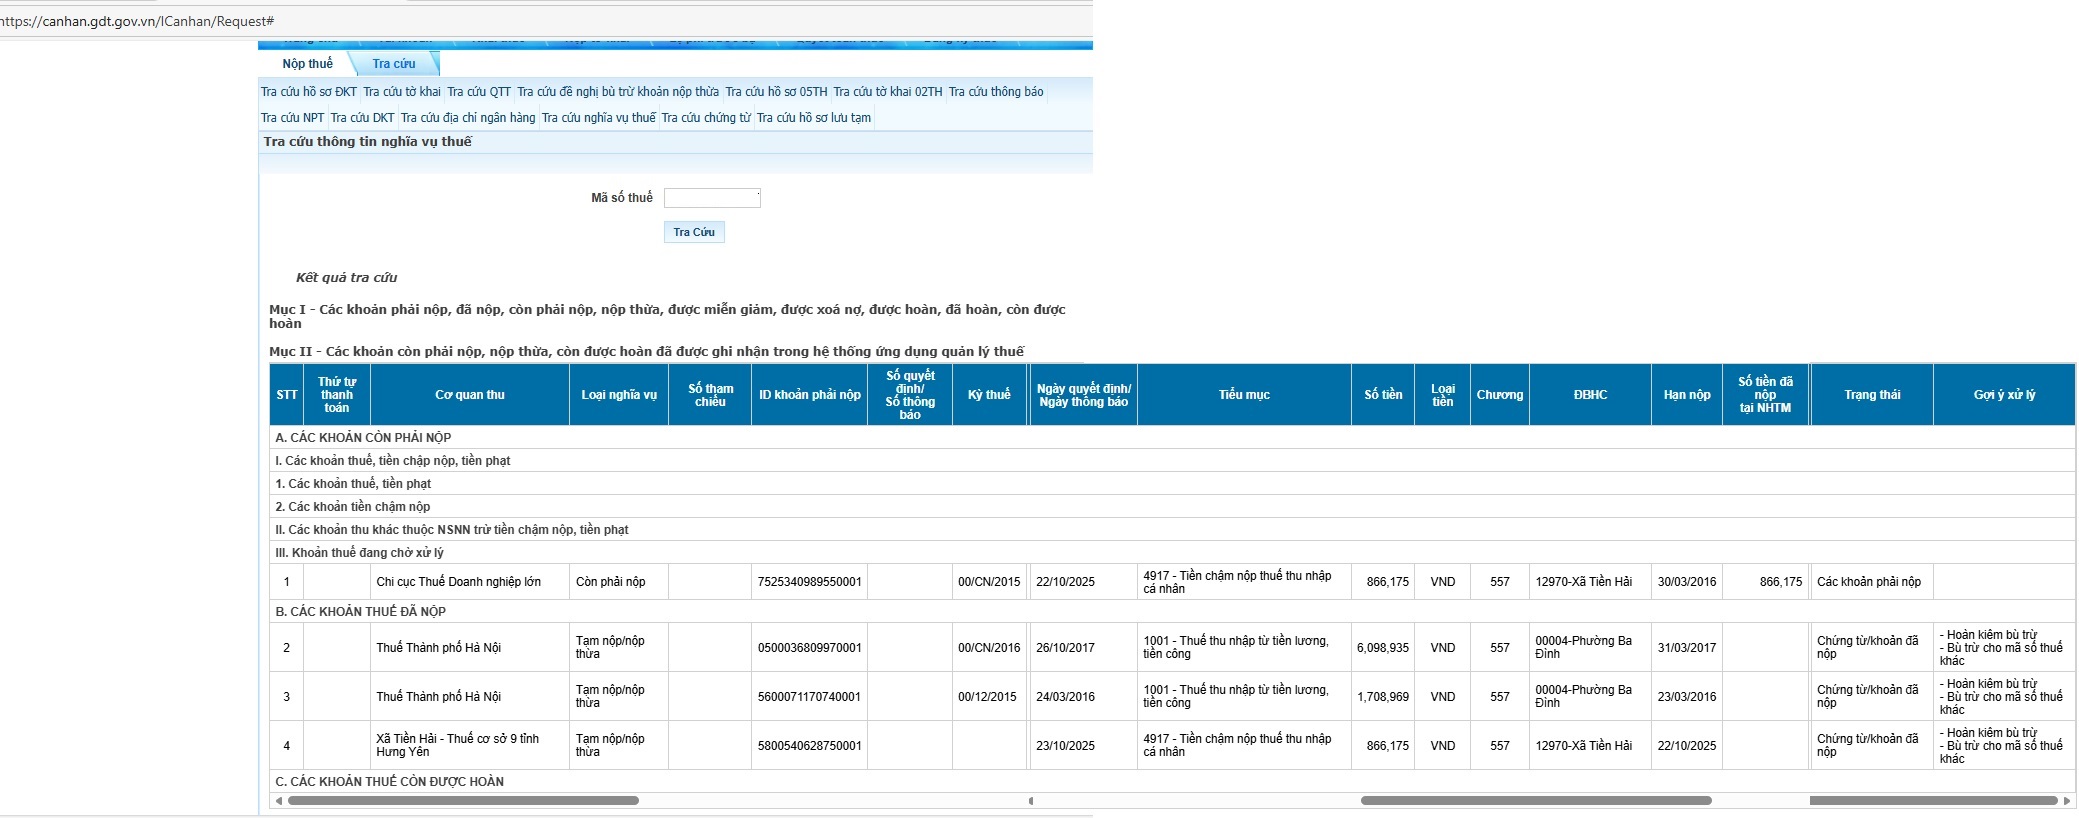Open Tra cứu đề nghị bù trừ khoản nộp thừa
The height and width of the screenshot is (818, 2079).
pyautogui.click(x=618, y=92)
